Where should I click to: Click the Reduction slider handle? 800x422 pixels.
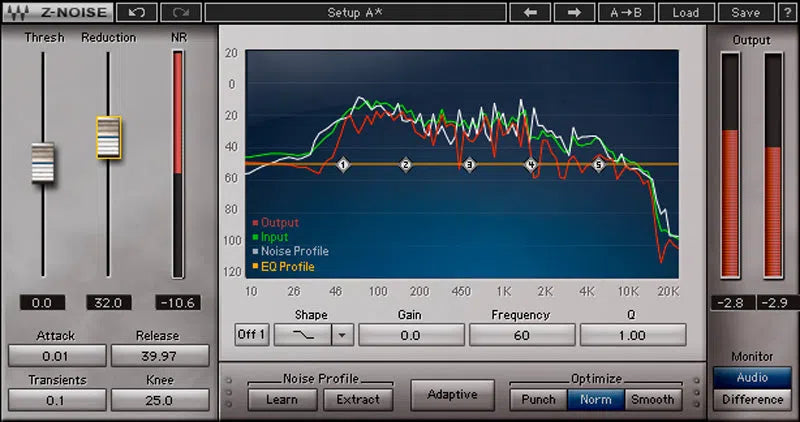click(x=108, y=138)
